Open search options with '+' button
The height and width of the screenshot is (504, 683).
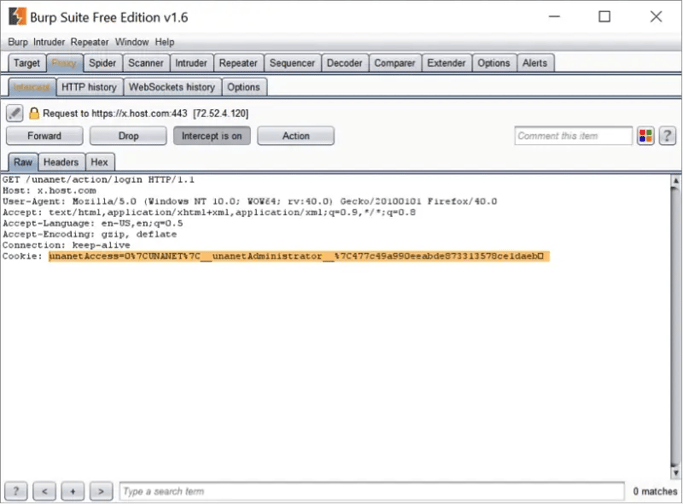point(72,491)
